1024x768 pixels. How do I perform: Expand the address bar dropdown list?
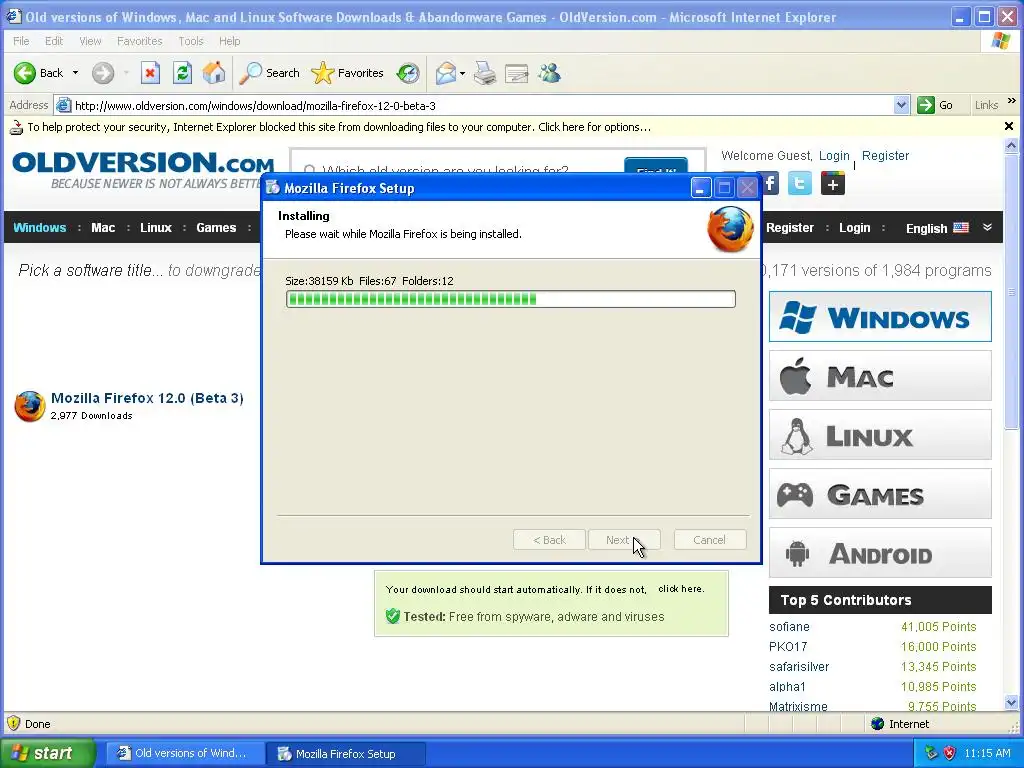coord(901,105)
